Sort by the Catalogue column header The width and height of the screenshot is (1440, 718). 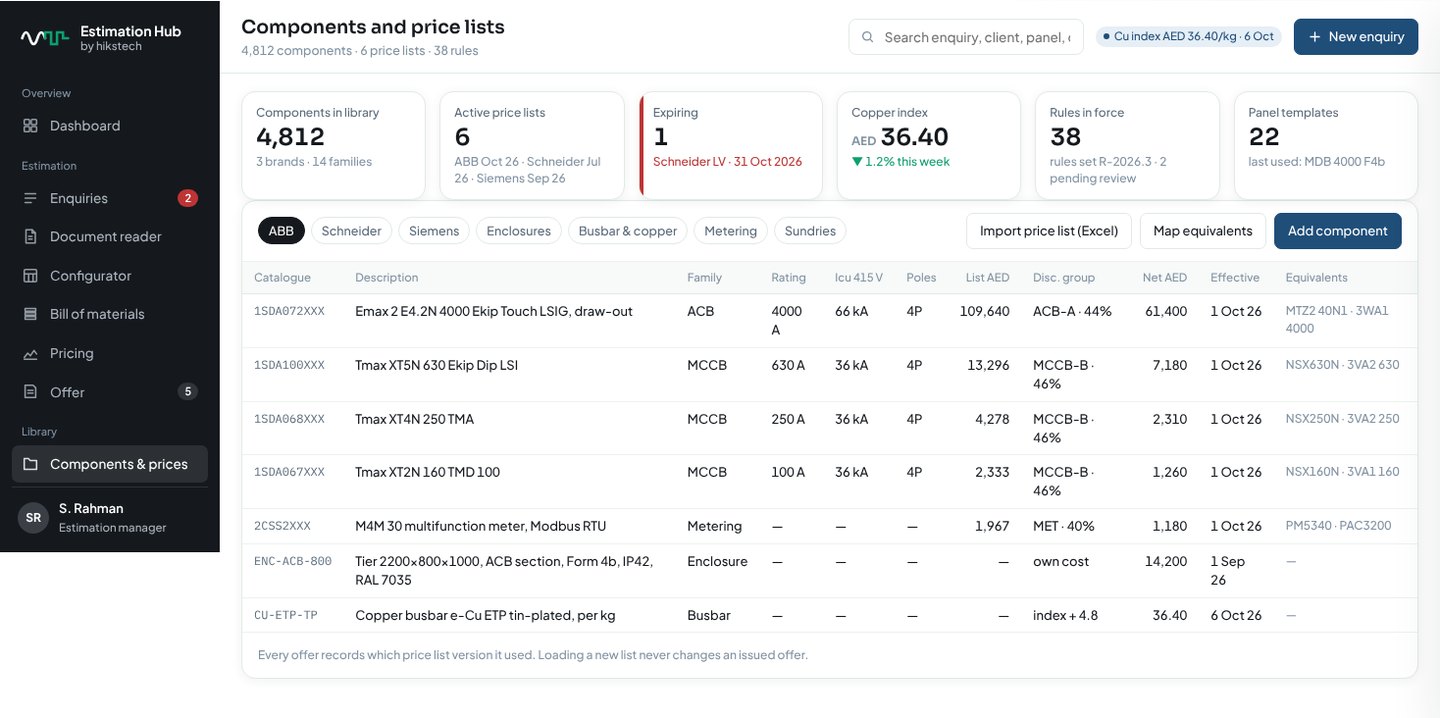point(282,278)
